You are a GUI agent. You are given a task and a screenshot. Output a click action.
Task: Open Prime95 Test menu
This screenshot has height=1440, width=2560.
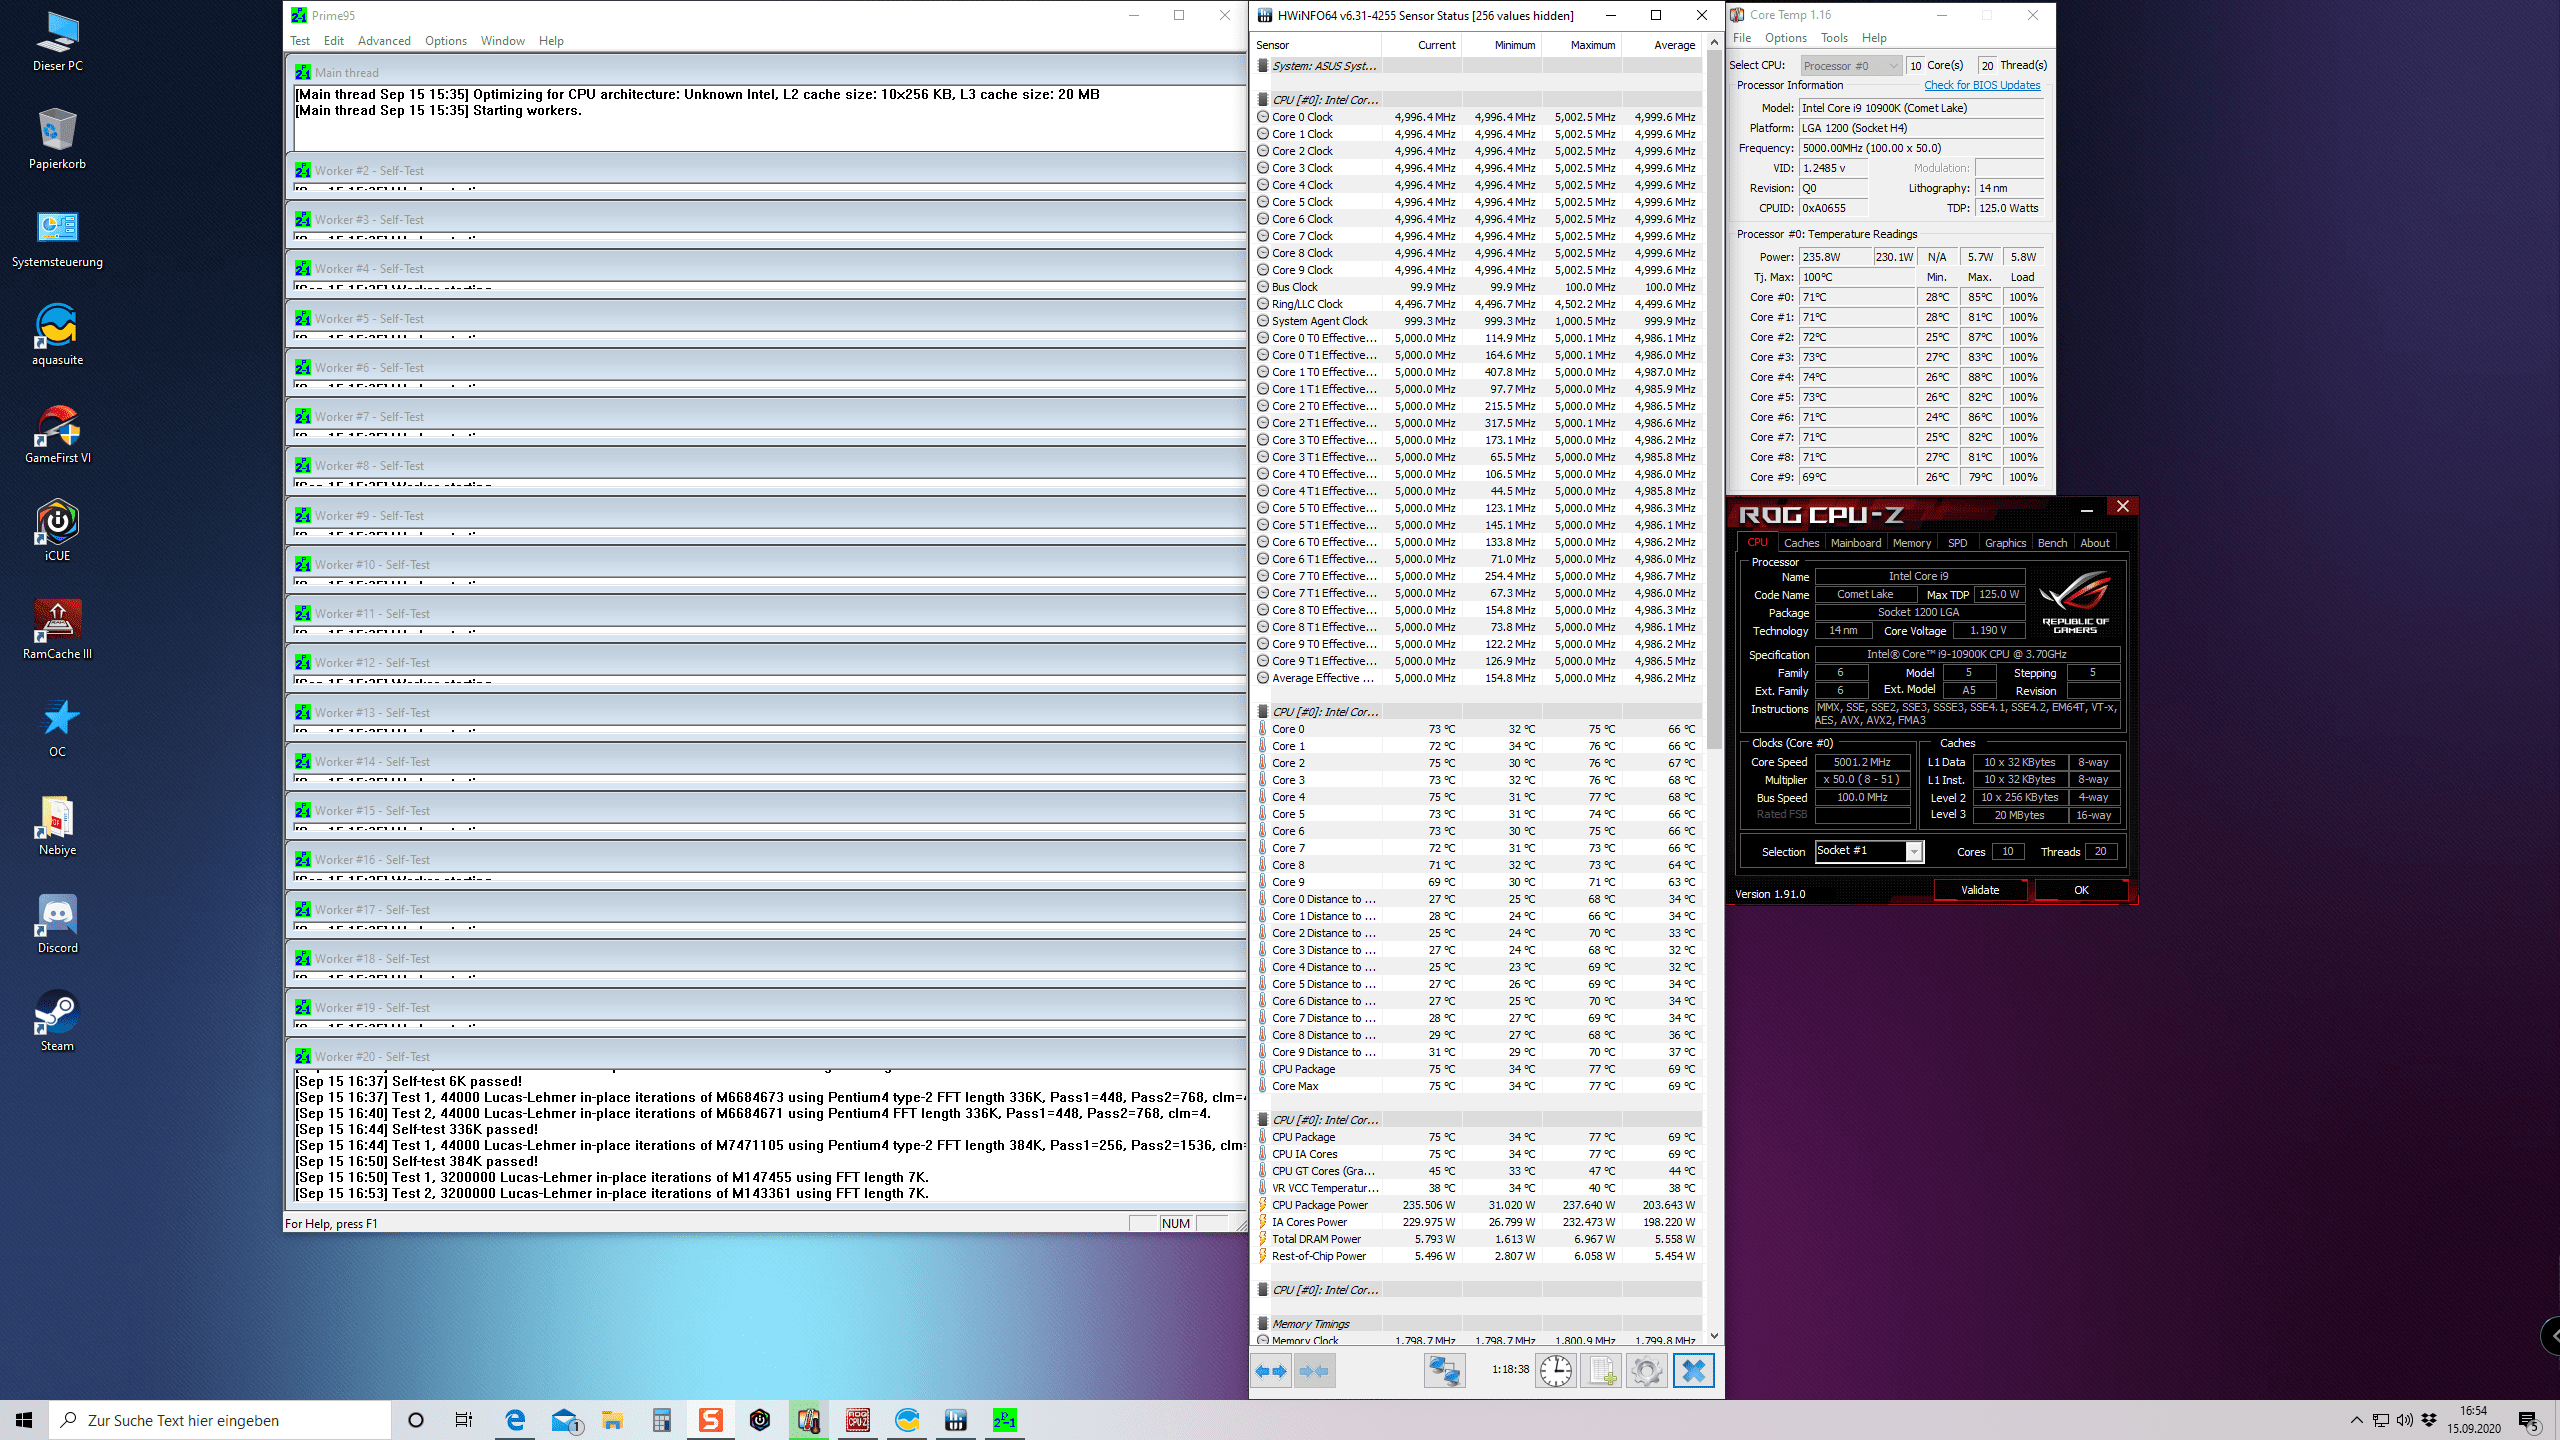click(300, 41)
